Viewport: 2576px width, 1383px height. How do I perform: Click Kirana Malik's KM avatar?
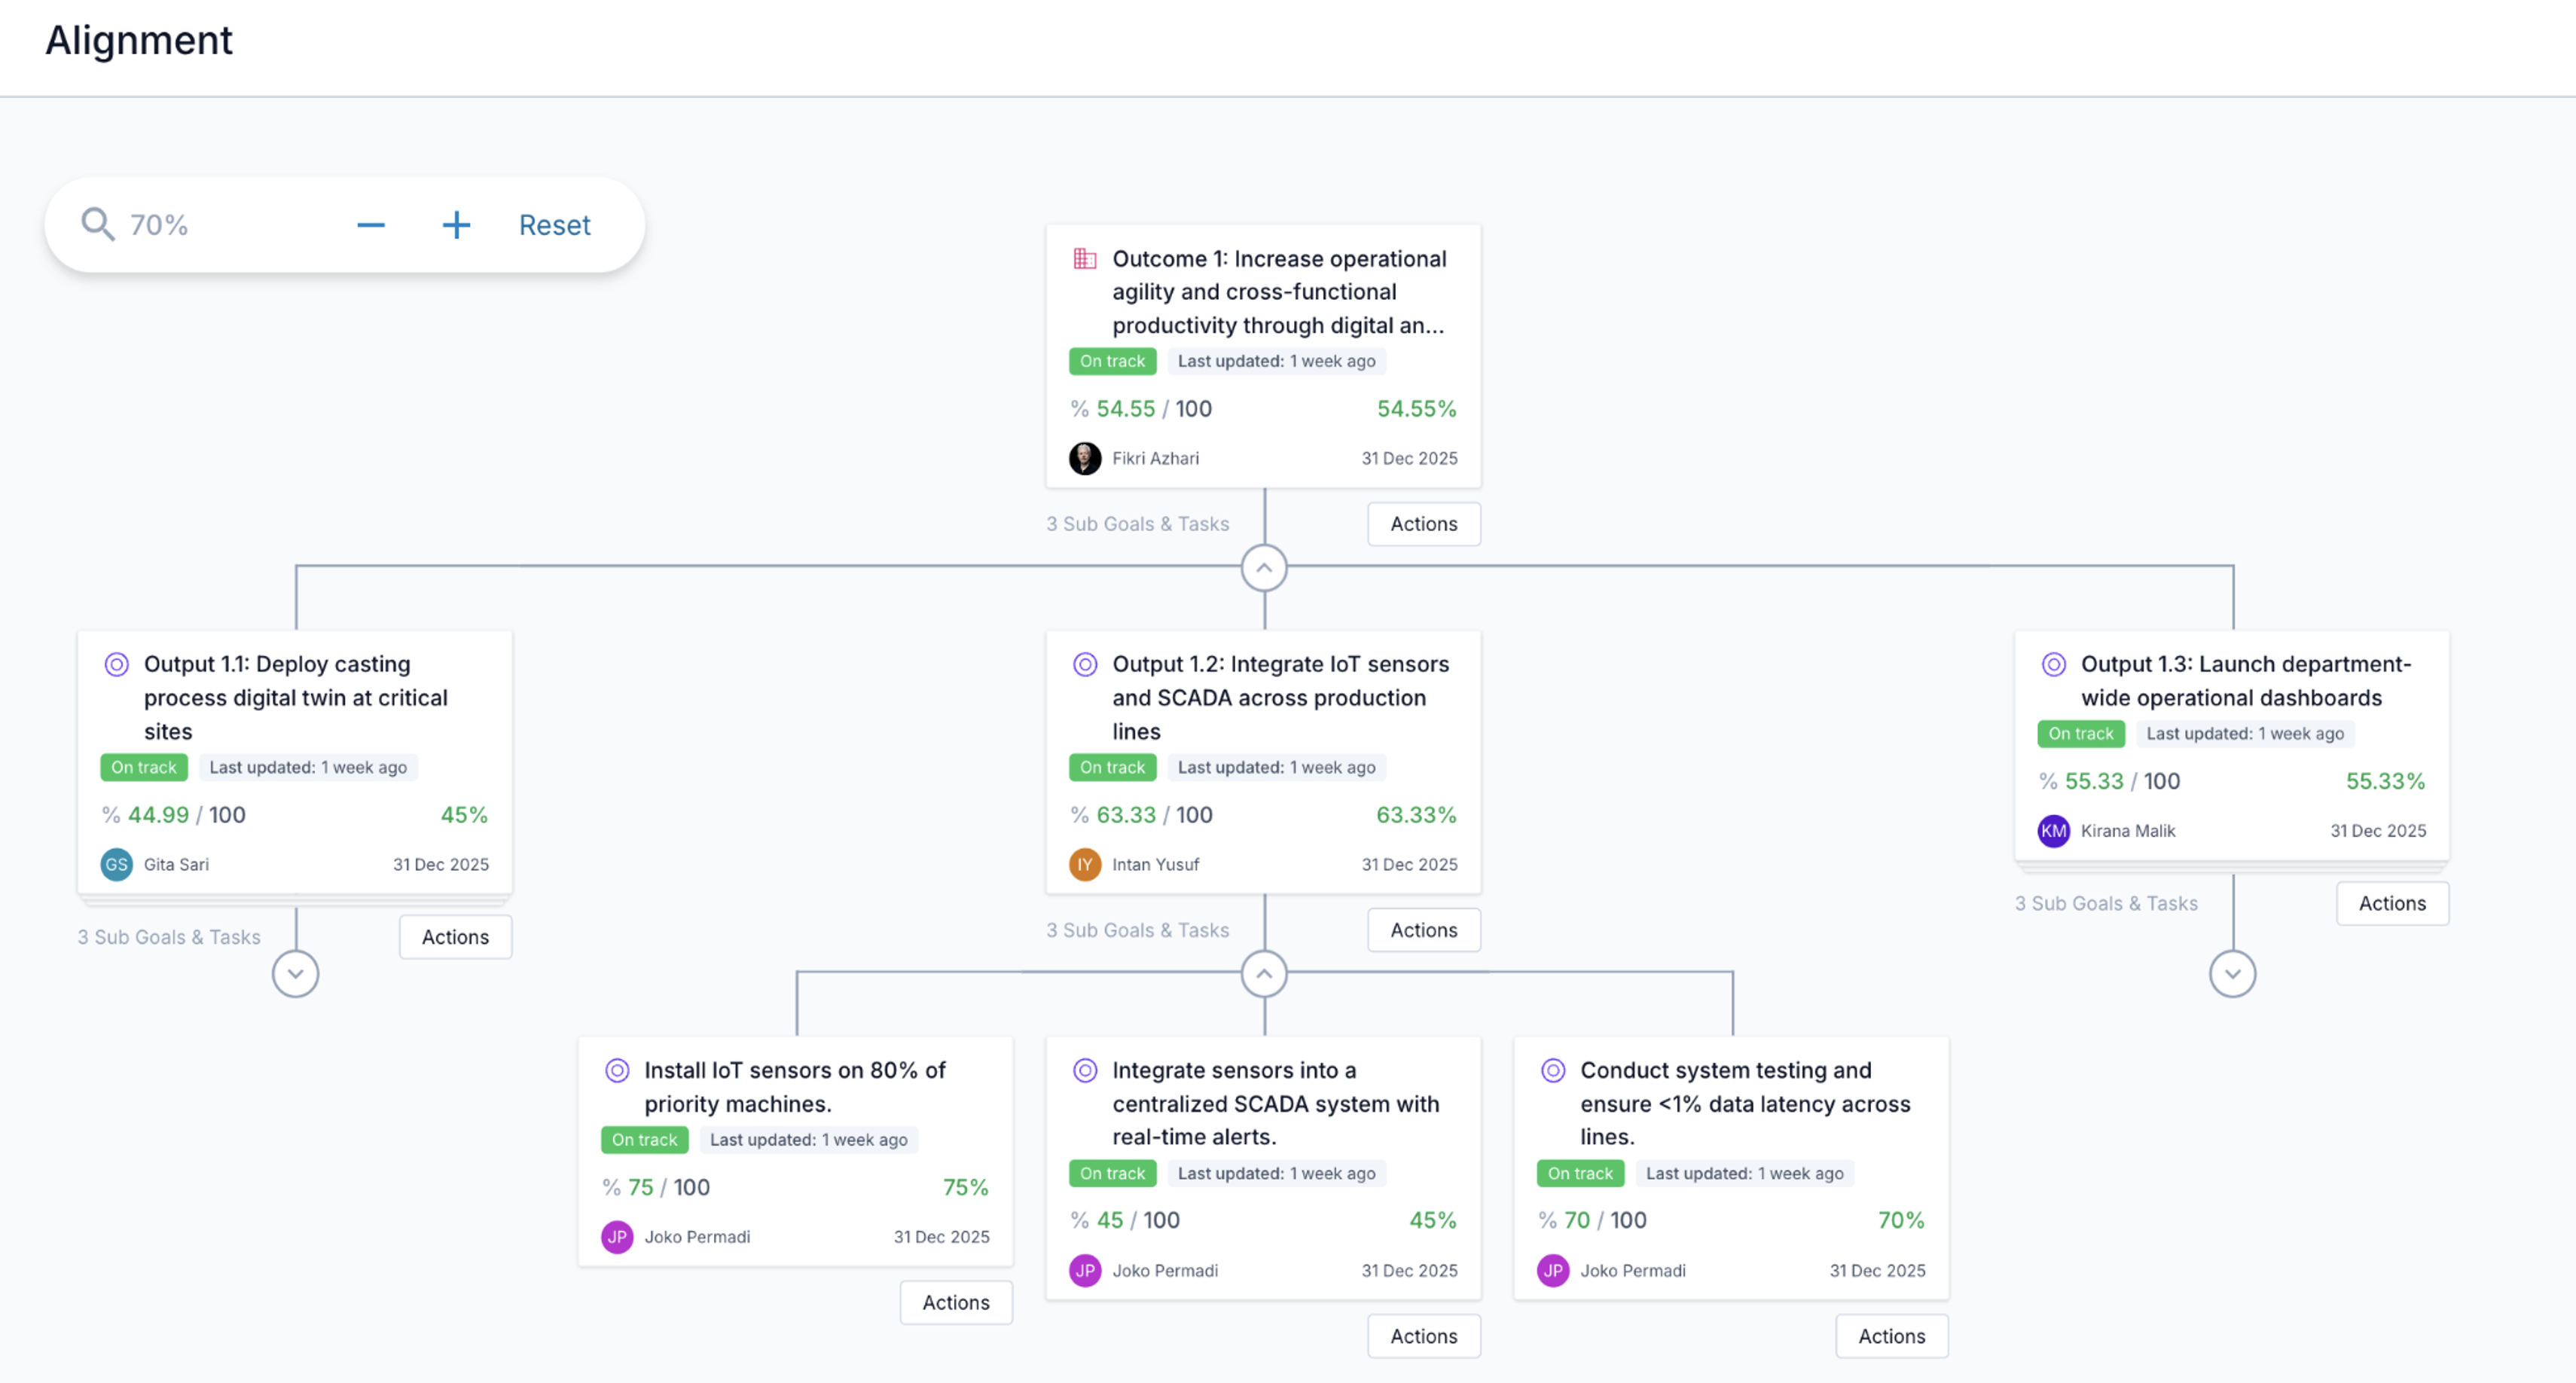click(2053, 831)
